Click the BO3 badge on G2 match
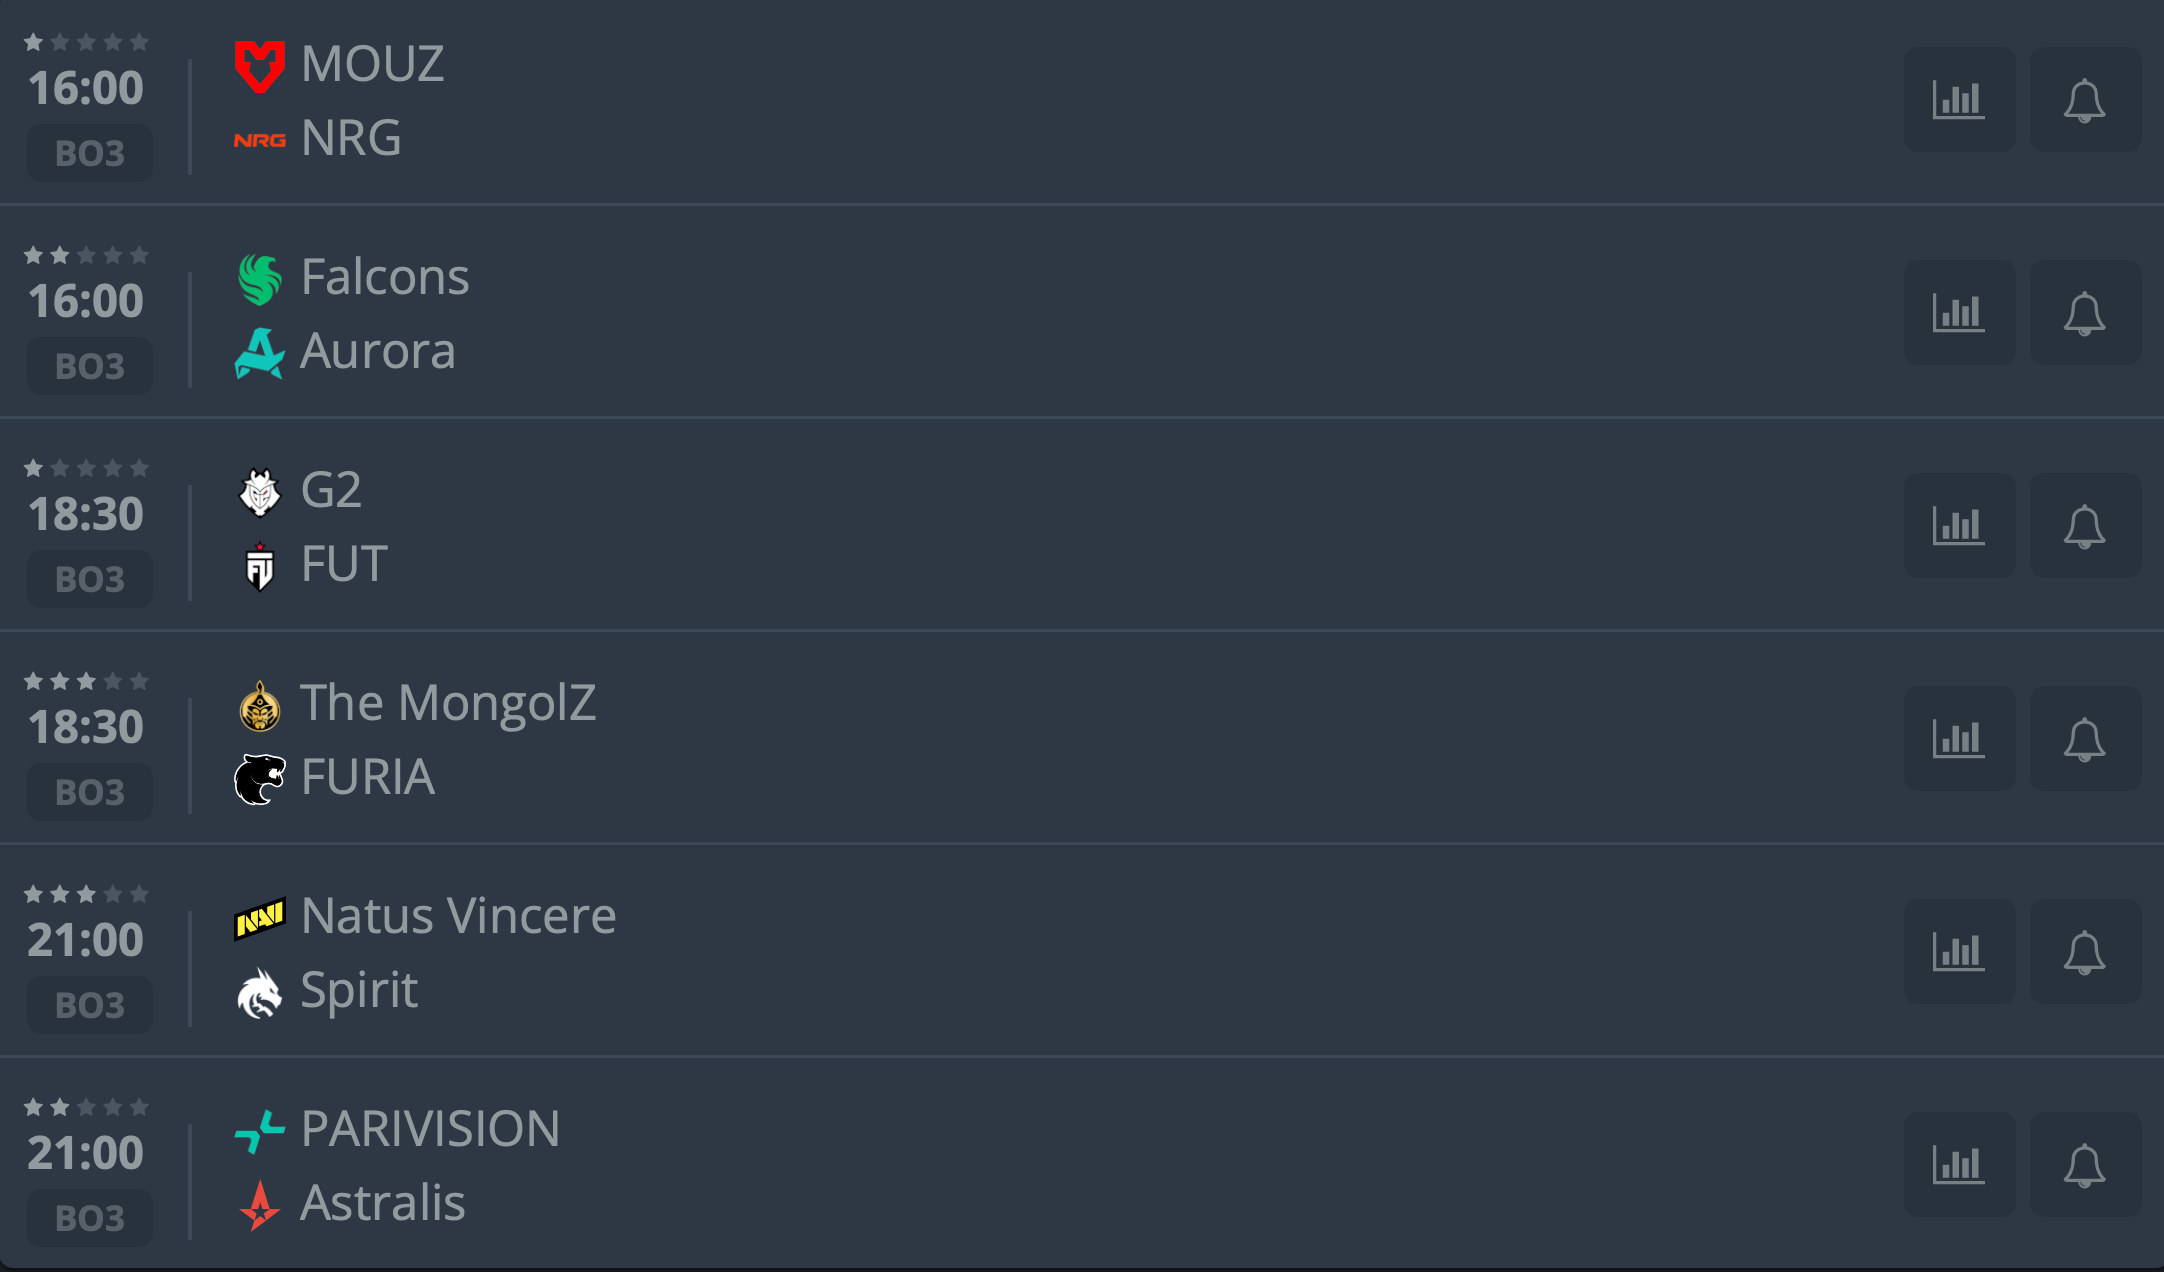This screenshot has width=2164, height=1272. (90, 579)
